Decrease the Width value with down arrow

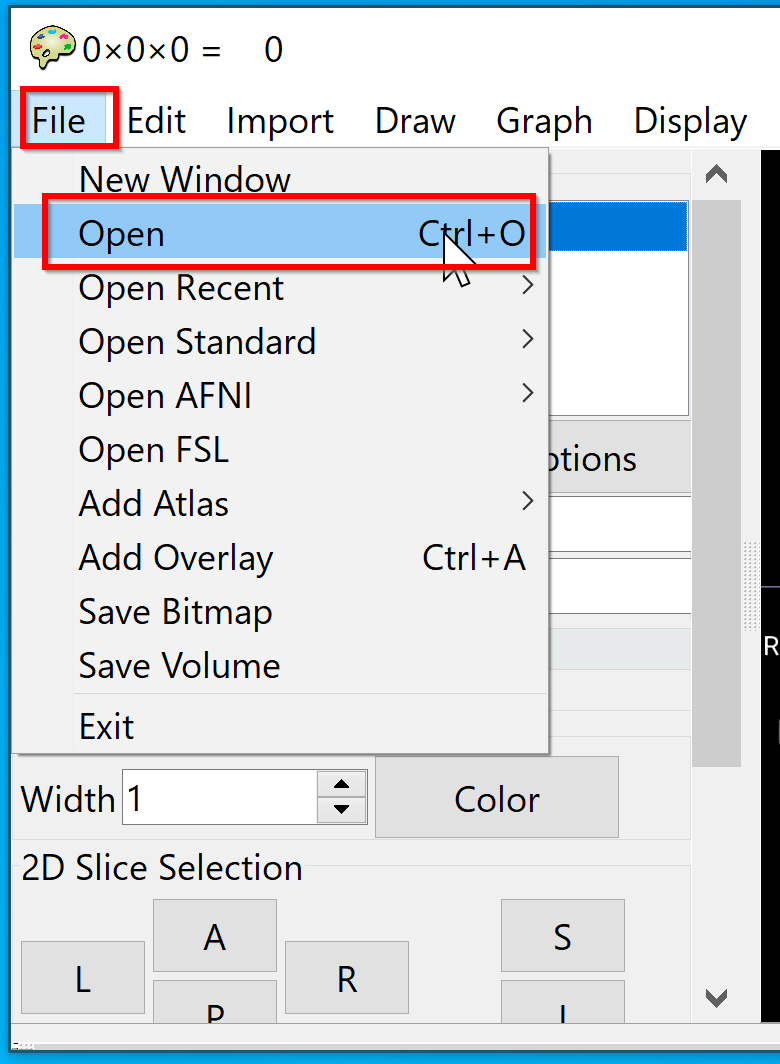(341, 810)
